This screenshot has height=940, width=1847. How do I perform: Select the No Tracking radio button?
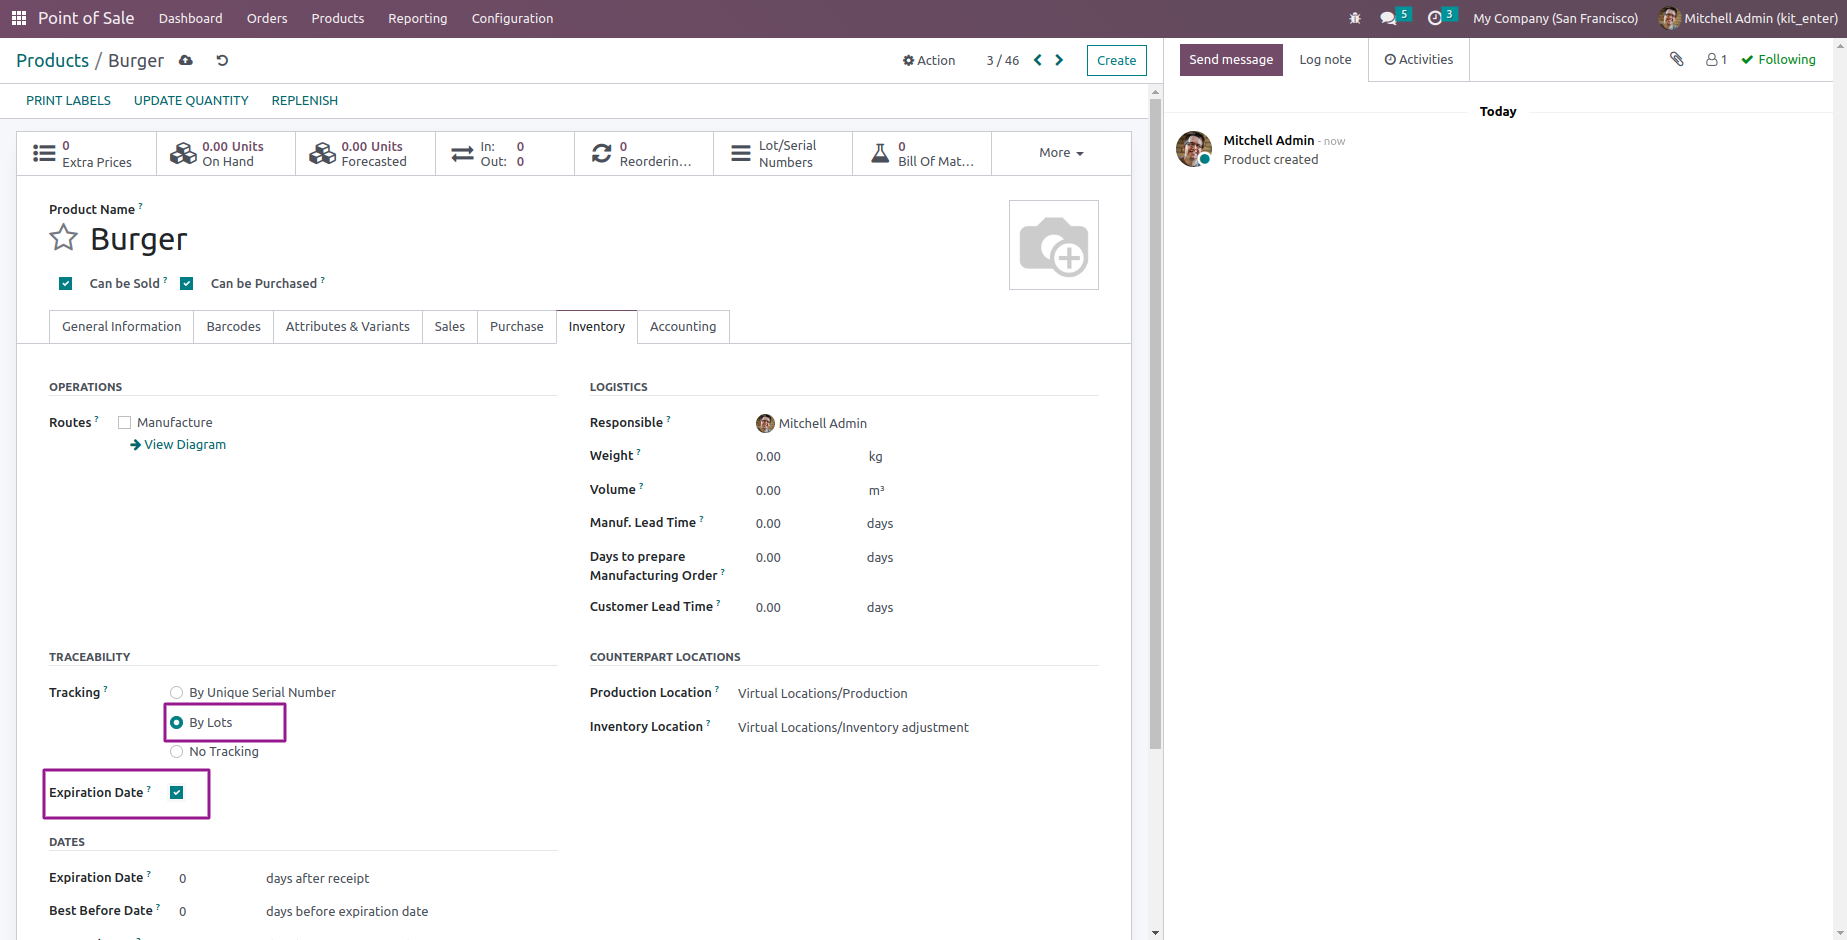click(x=177, y=751)
